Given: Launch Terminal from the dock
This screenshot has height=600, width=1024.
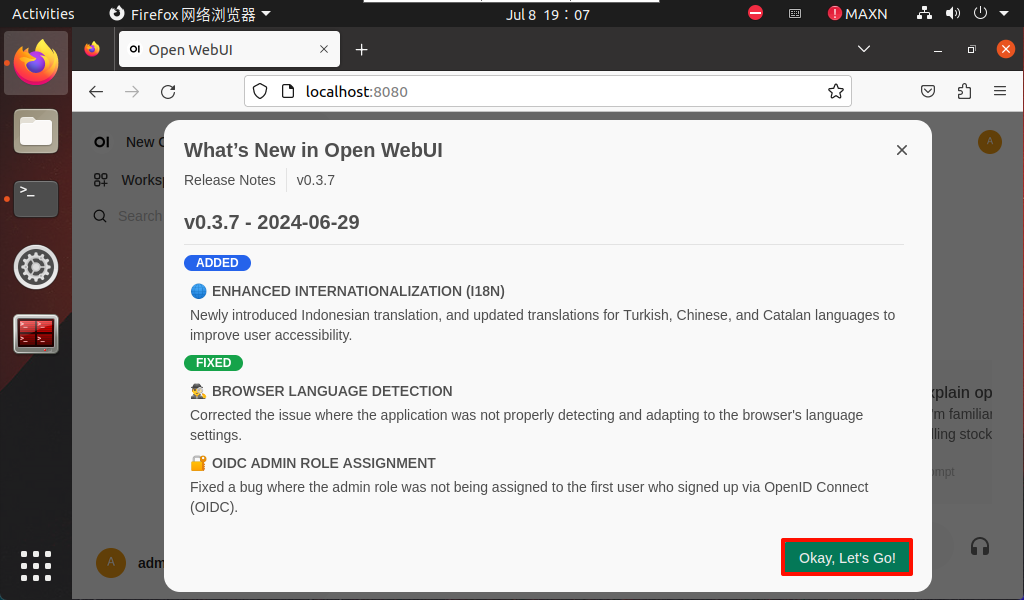Looking at the screenshot, I should 36,199.
